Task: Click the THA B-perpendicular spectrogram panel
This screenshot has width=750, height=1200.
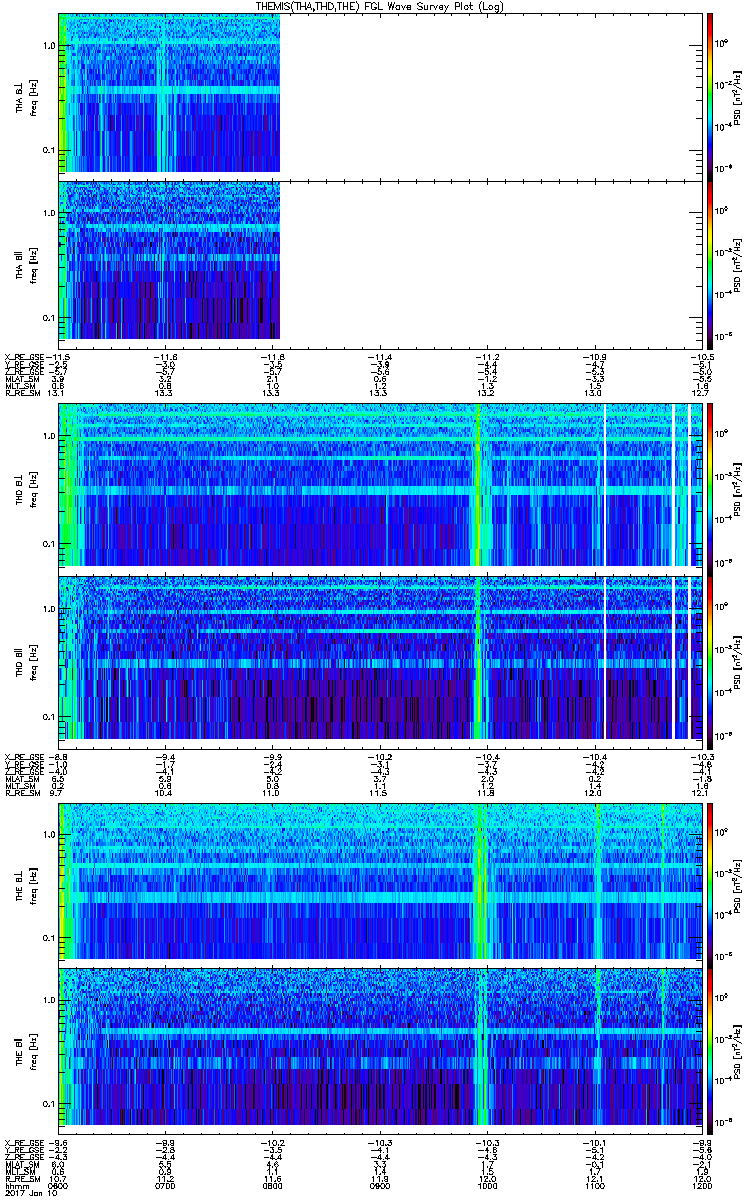Action: click(170, 94)
